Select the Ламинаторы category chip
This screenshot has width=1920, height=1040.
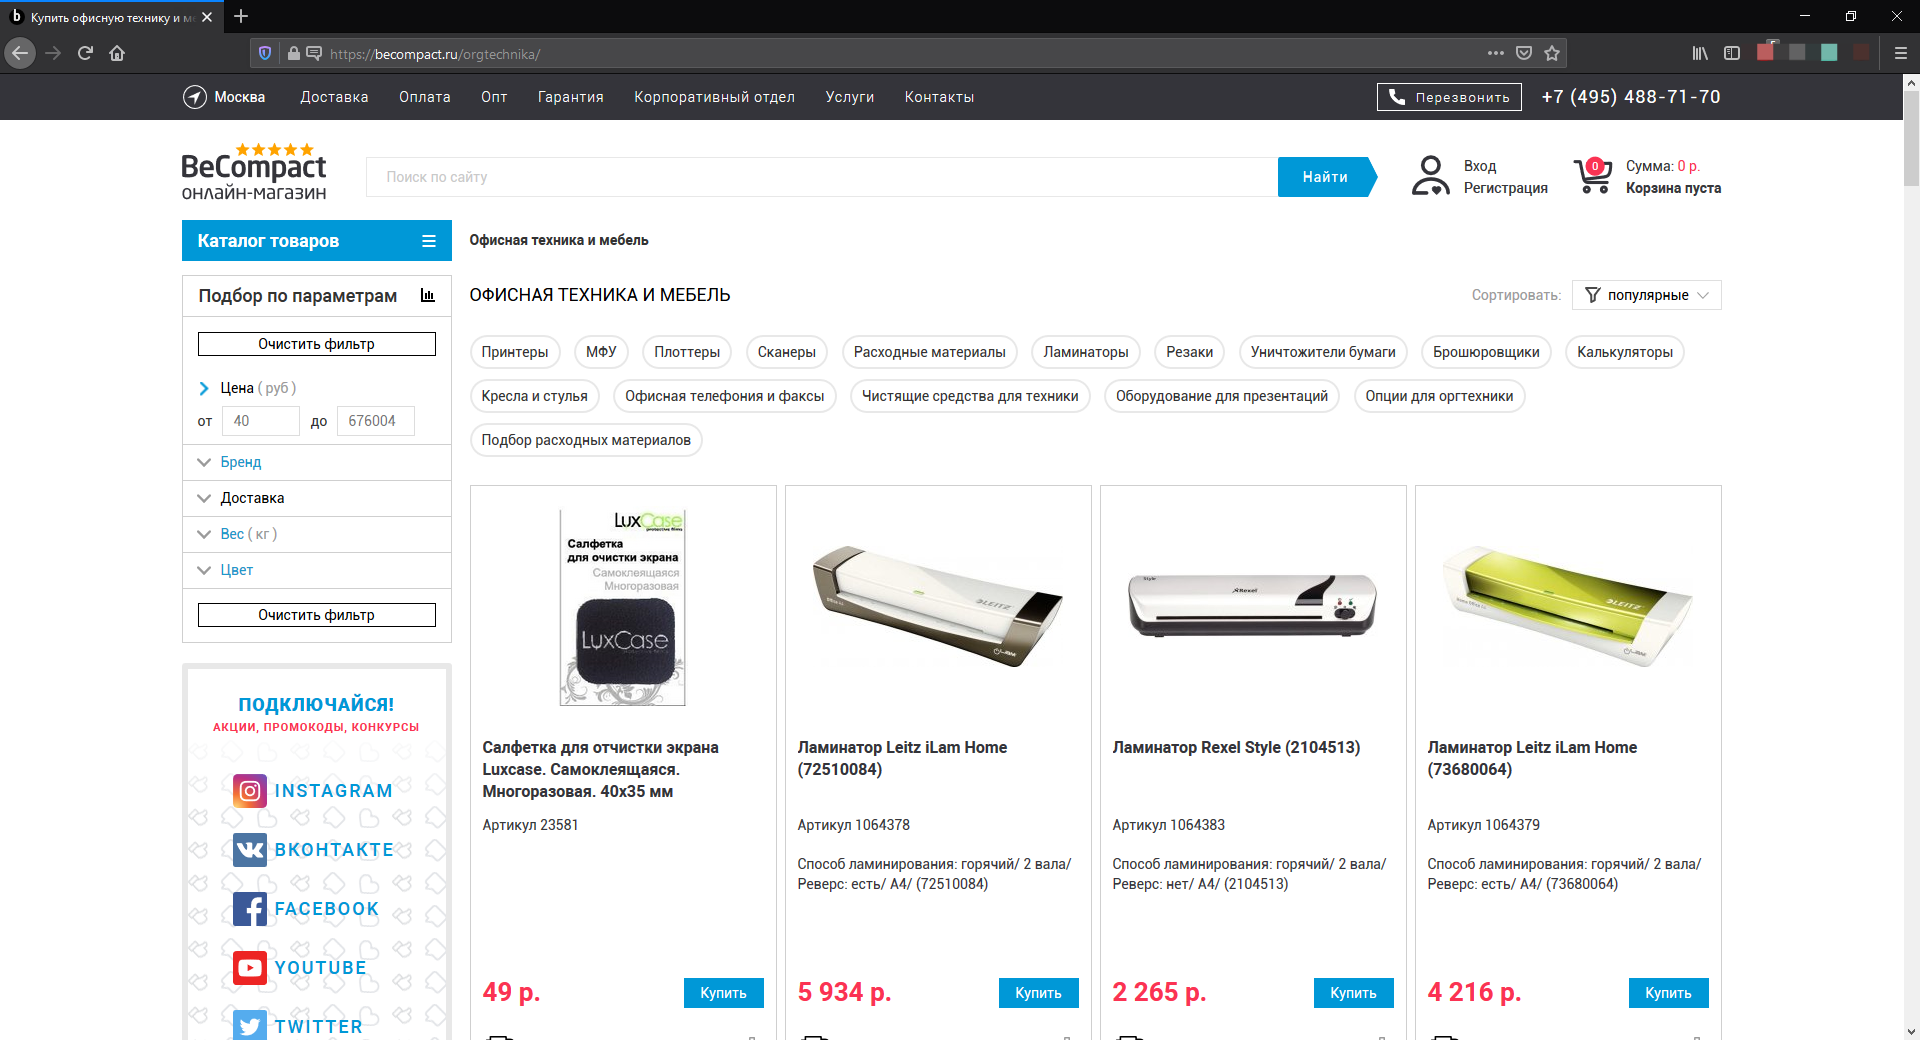coord(1086,352)
